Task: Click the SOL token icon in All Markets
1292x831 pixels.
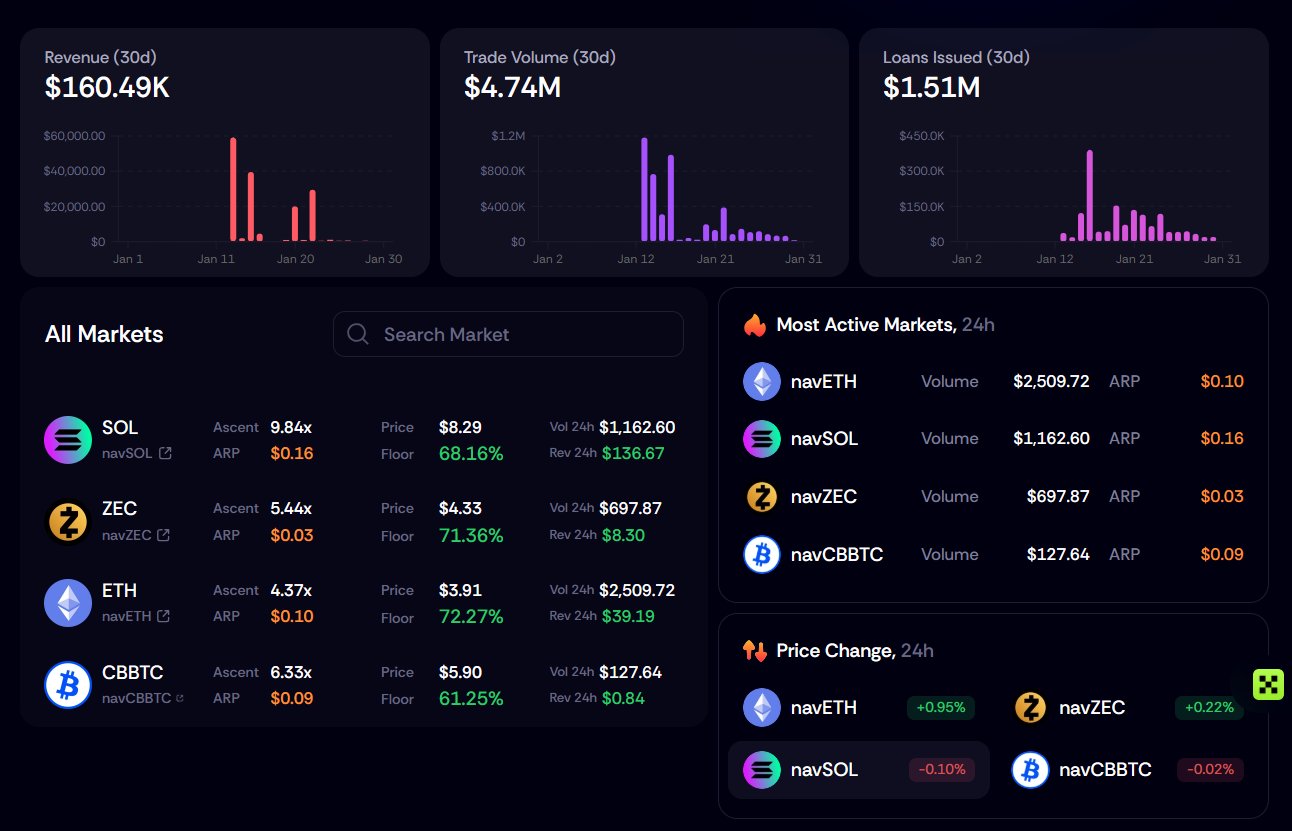Action: point(68,440)
